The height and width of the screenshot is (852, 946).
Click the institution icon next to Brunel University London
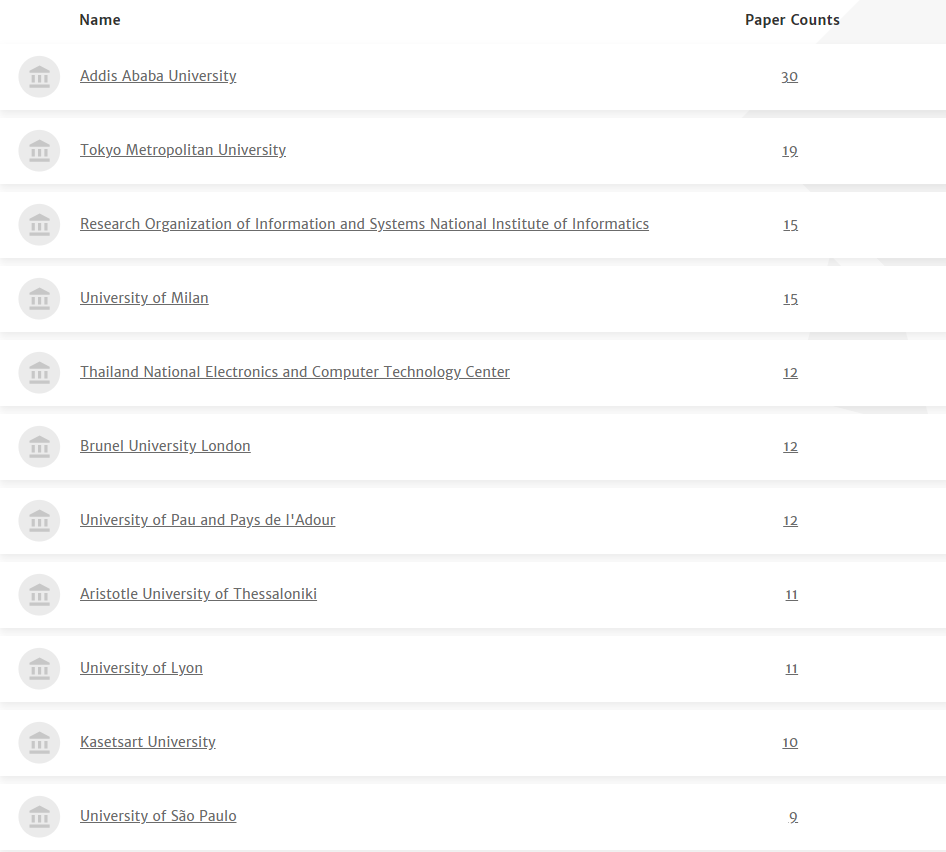(39, 447)
